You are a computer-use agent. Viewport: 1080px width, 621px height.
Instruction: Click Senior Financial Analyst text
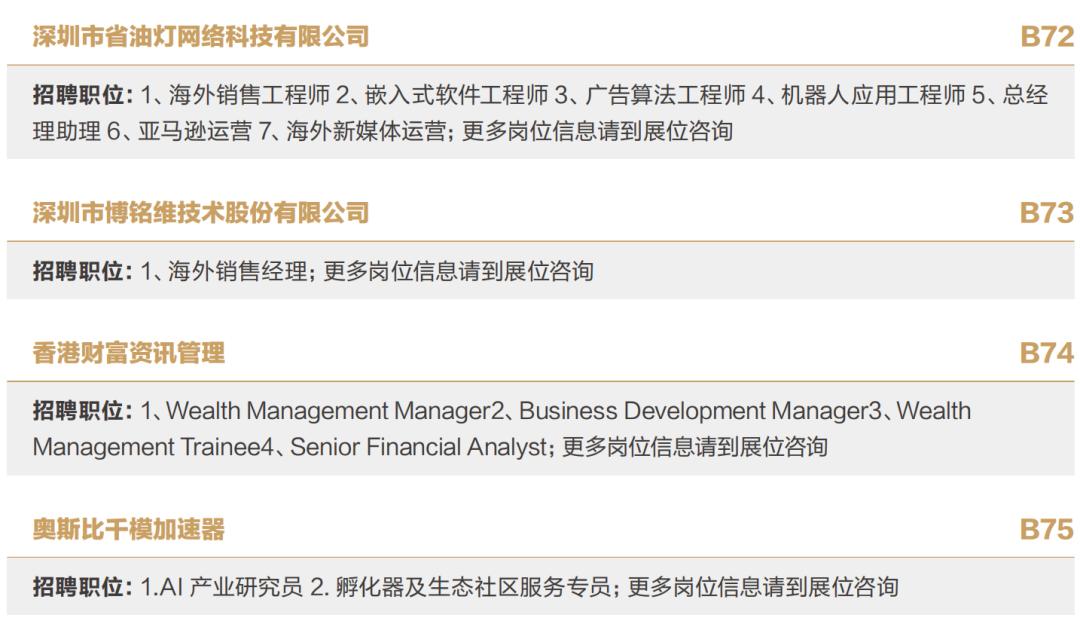(419, 448)
